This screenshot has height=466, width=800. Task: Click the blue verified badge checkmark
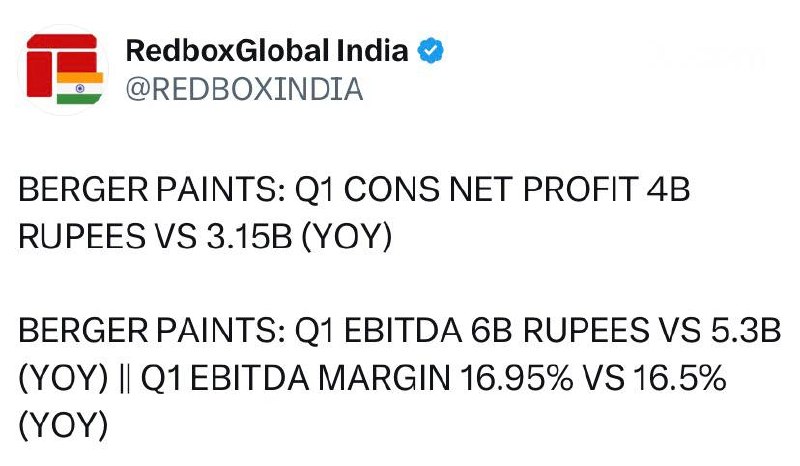point(431,51)
